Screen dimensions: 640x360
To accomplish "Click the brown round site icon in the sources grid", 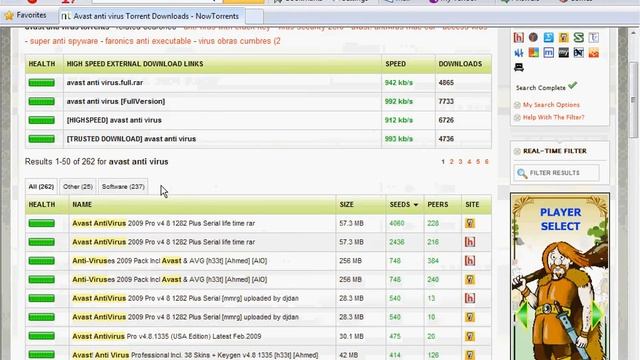I will pos(533,38).
